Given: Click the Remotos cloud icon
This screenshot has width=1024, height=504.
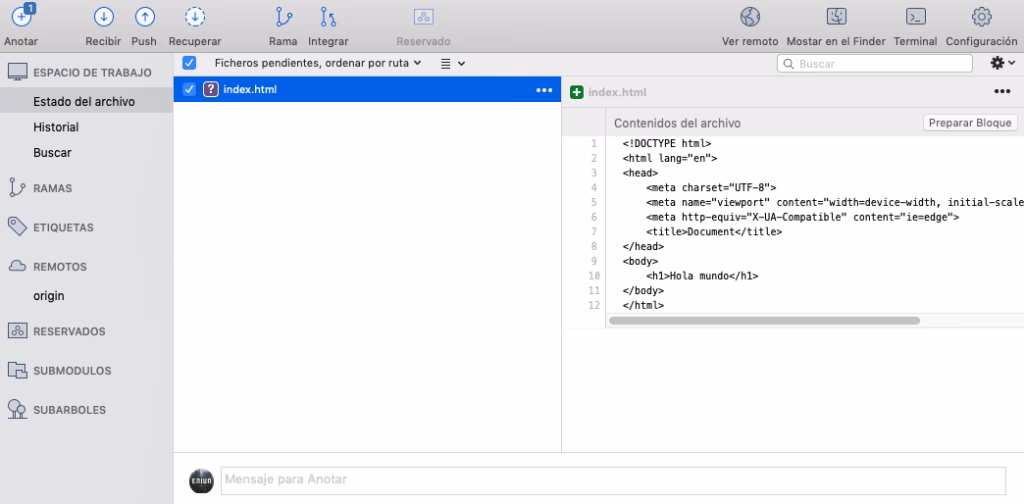Looking at the screenshot, I should [17, 266].
